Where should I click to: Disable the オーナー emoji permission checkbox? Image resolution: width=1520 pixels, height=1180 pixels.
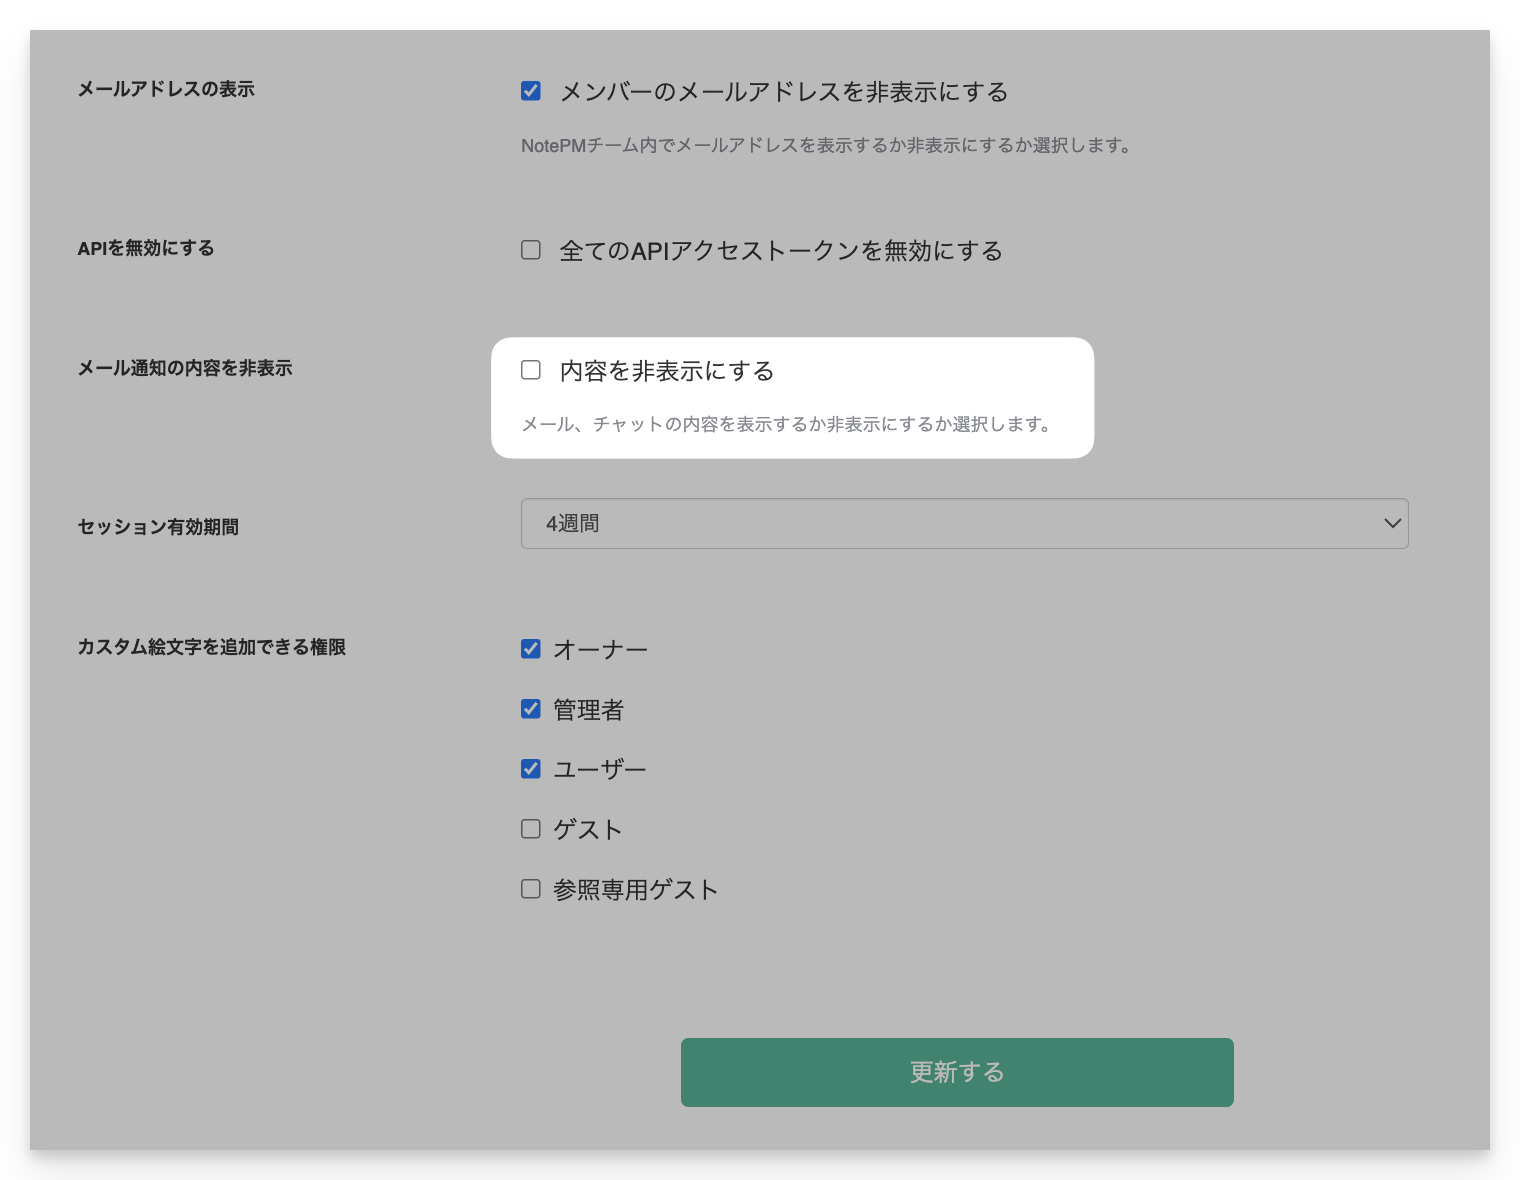click(530, 648)
